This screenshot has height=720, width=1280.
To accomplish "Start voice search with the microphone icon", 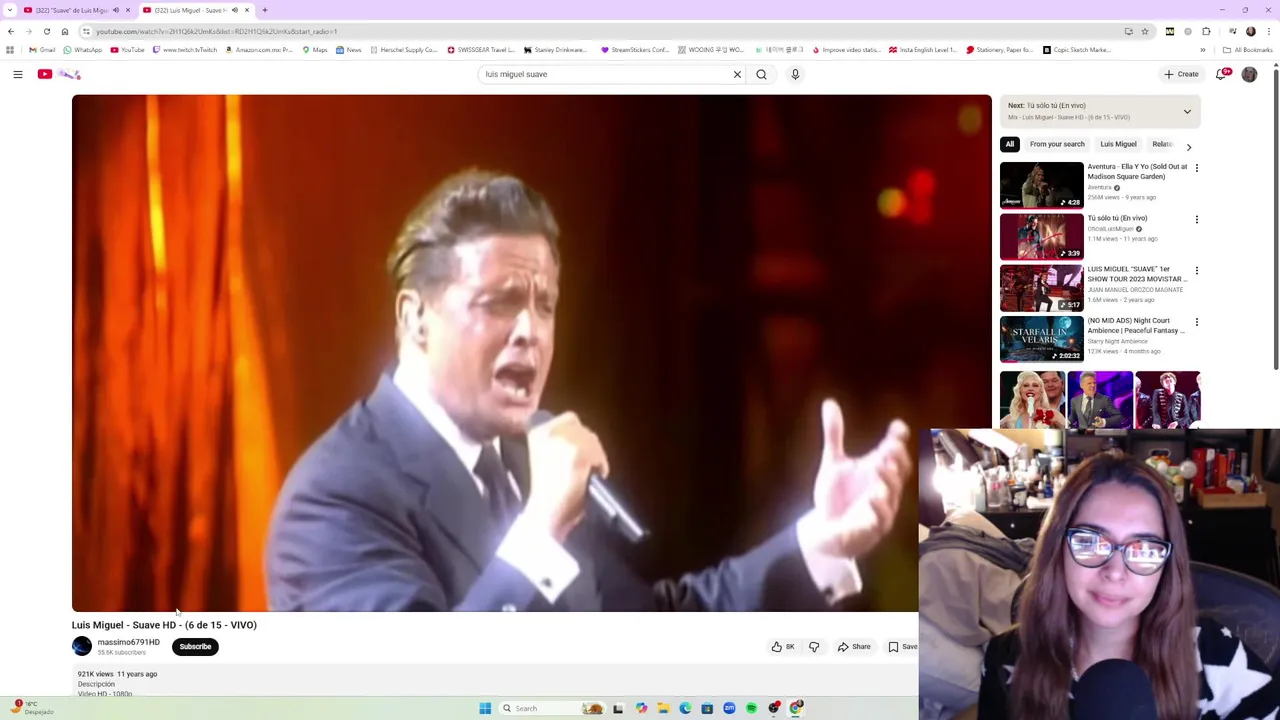I will pos(795,74).
